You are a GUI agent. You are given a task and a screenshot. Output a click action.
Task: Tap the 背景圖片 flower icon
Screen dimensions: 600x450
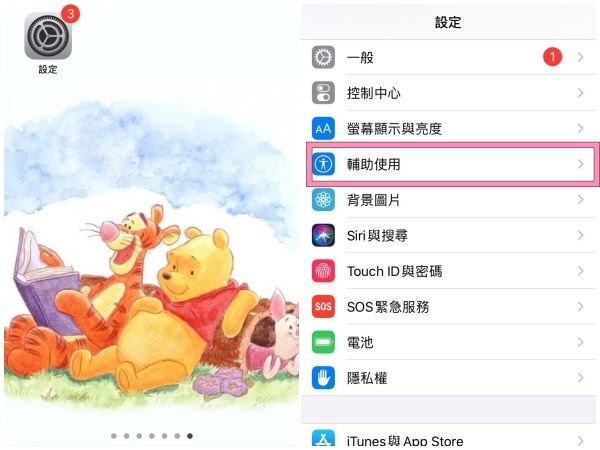coord(323,200)
